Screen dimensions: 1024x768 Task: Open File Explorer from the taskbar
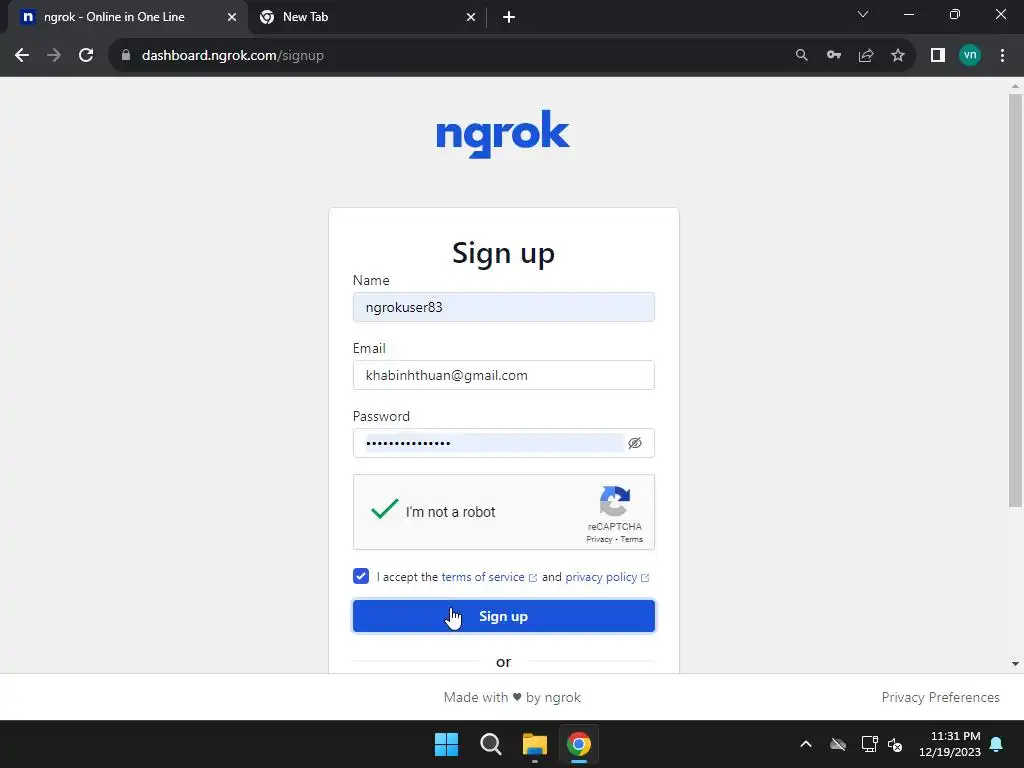[x=535, y=744]
